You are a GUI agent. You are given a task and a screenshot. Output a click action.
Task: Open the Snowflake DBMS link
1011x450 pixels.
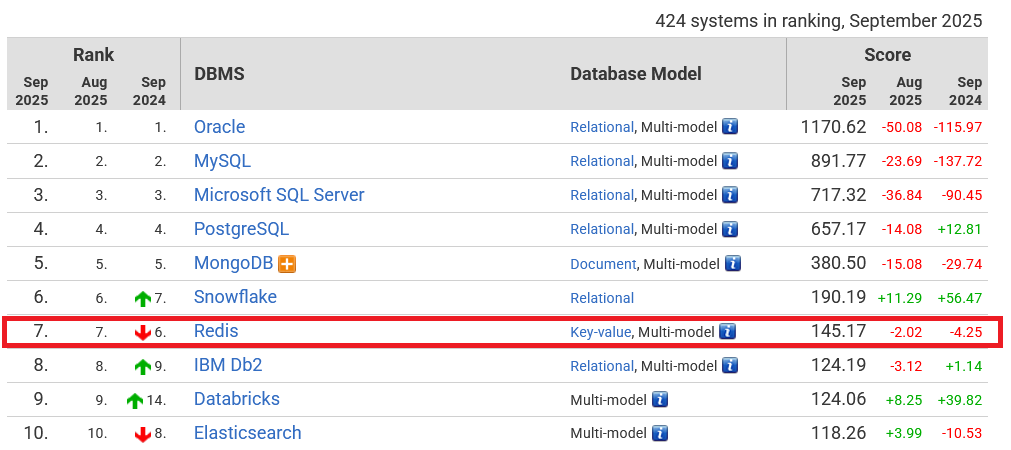point(235,297)
